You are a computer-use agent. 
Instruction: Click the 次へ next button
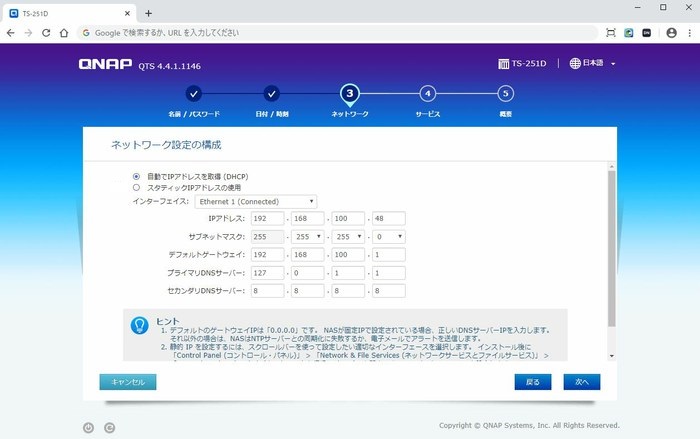pos(582,382)
